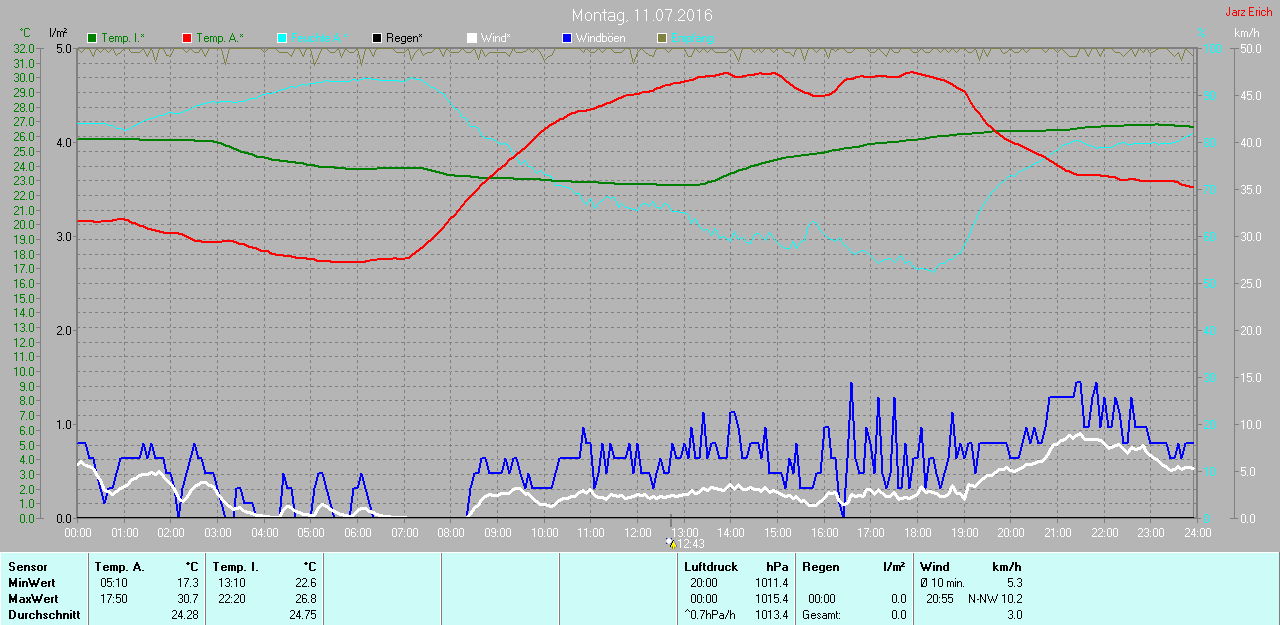Click the green Temp. I. legend square

93,38
